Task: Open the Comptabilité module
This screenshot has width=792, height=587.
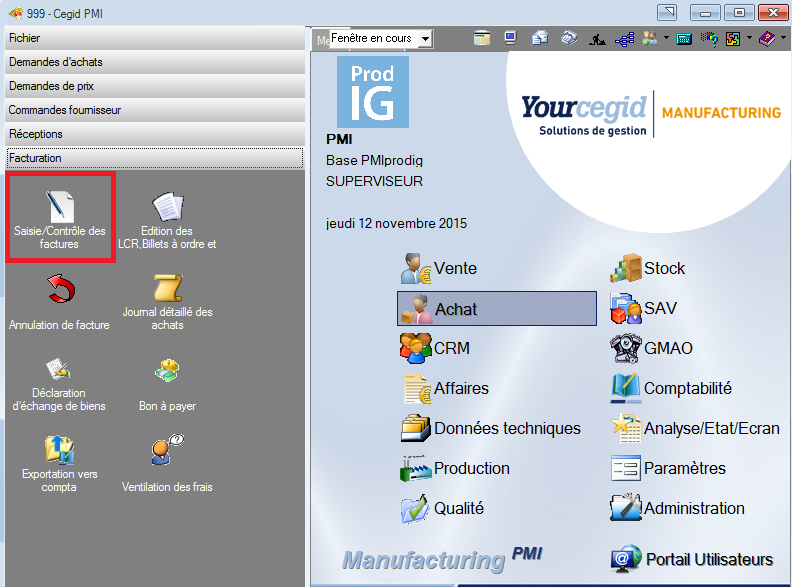Action: coord(671,388)
